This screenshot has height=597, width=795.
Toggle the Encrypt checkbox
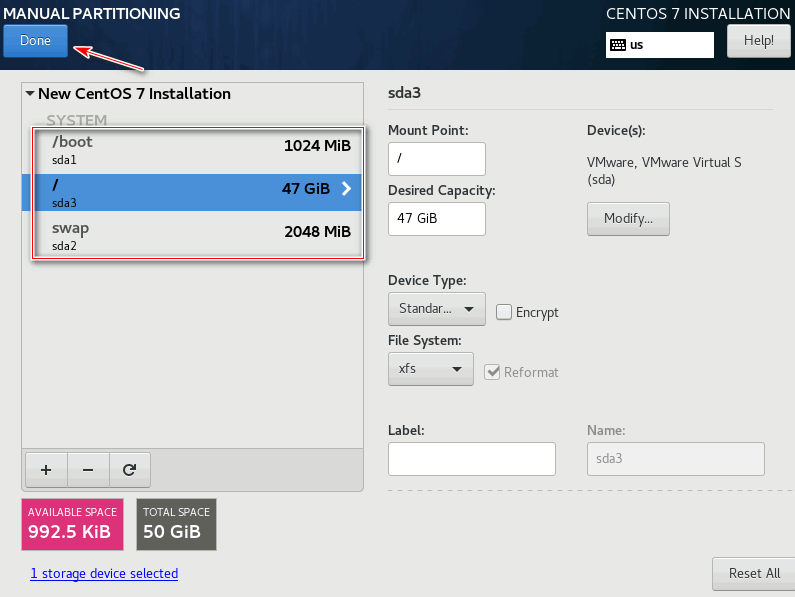click(x=503, y=312)
